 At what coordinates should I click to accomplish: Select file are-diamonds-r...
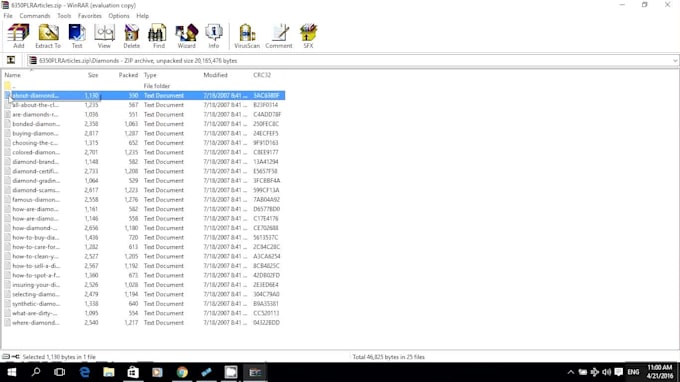click(x=144, y=114)
